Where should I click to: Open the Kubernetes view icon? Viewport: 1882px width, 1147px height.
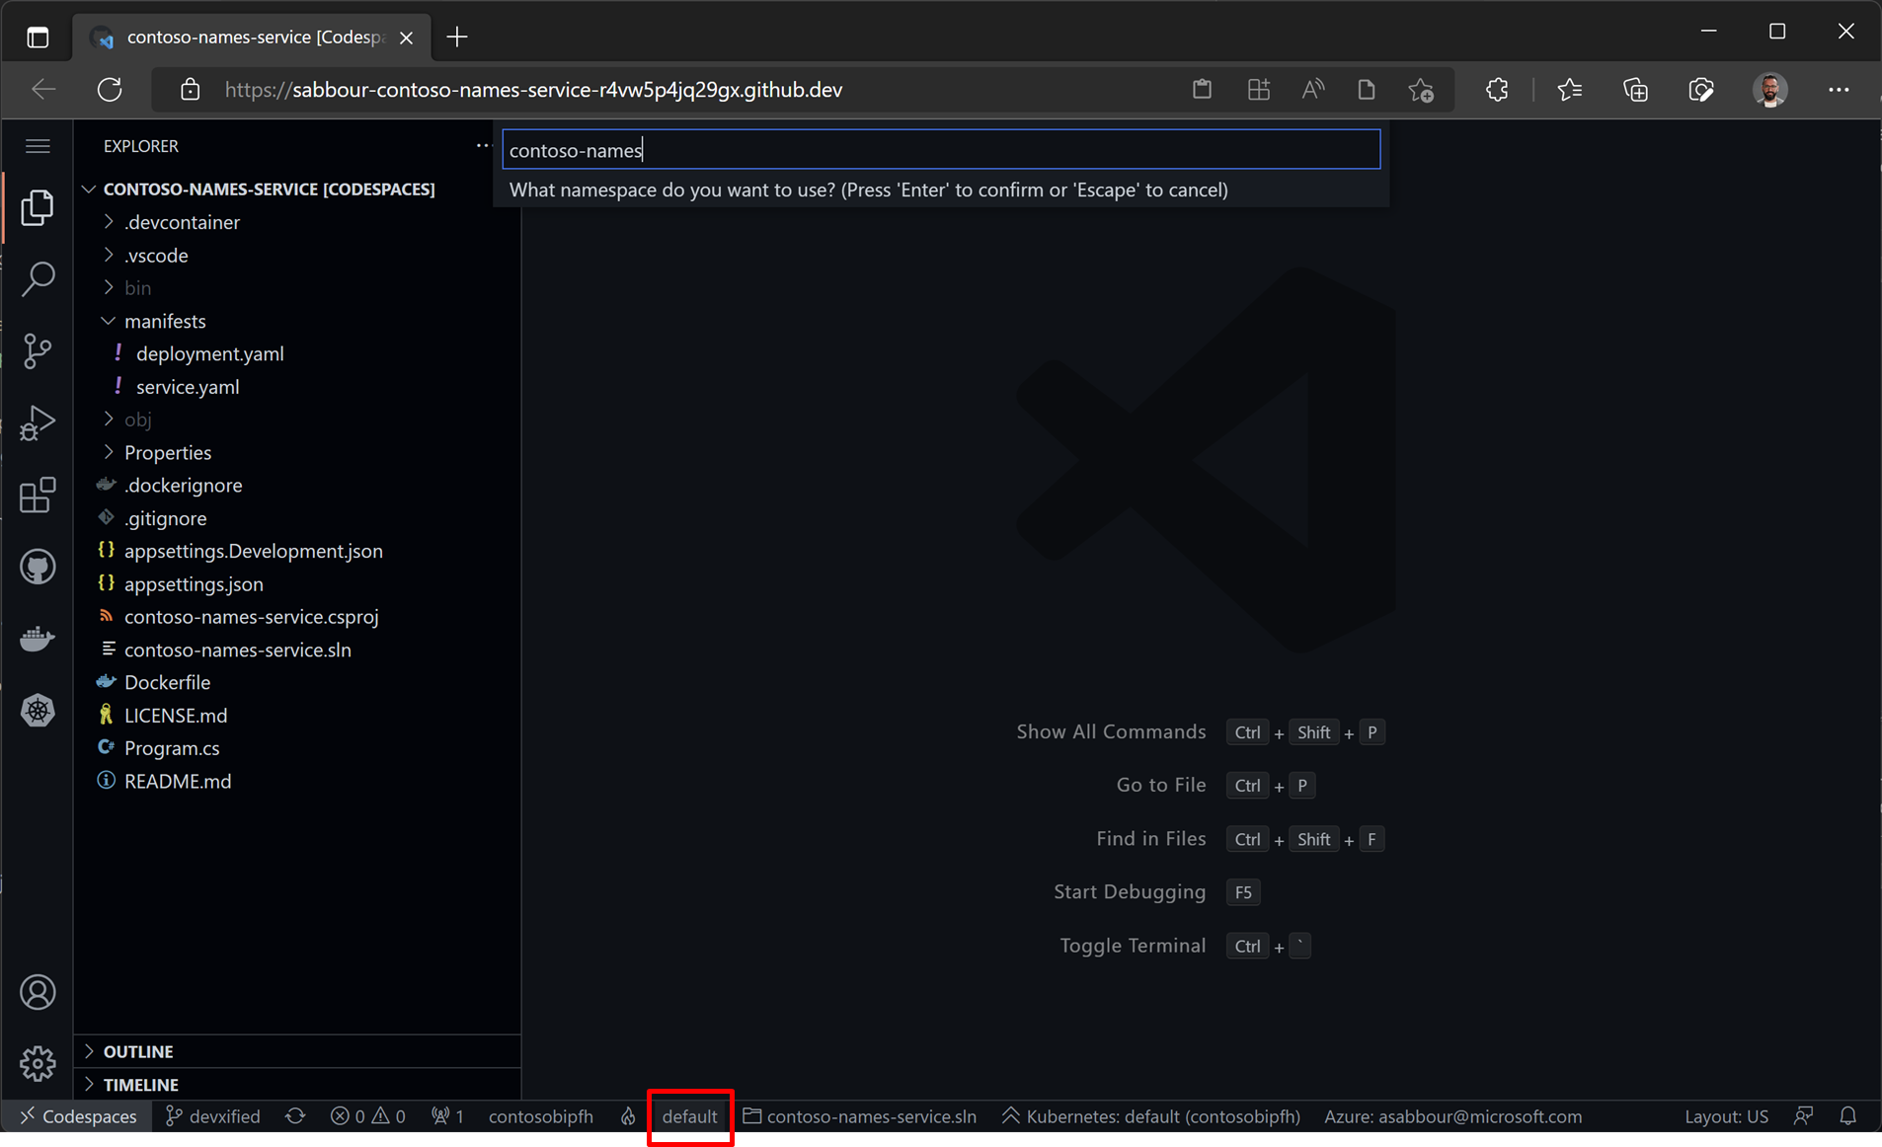tap(37, 711)
